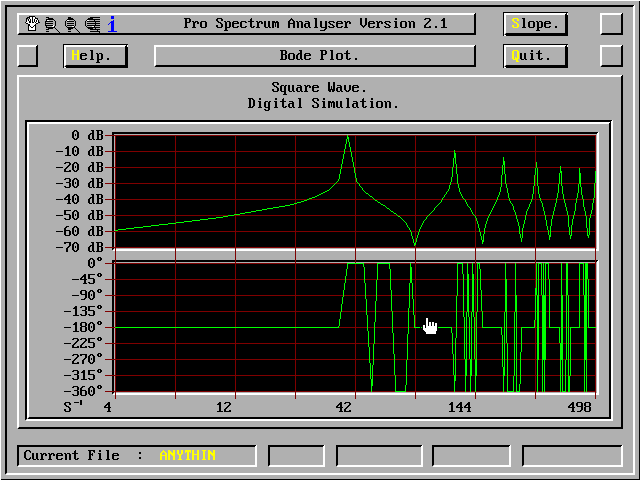
Task: Click the -70 dB axis label
Action: coord(80,247)
